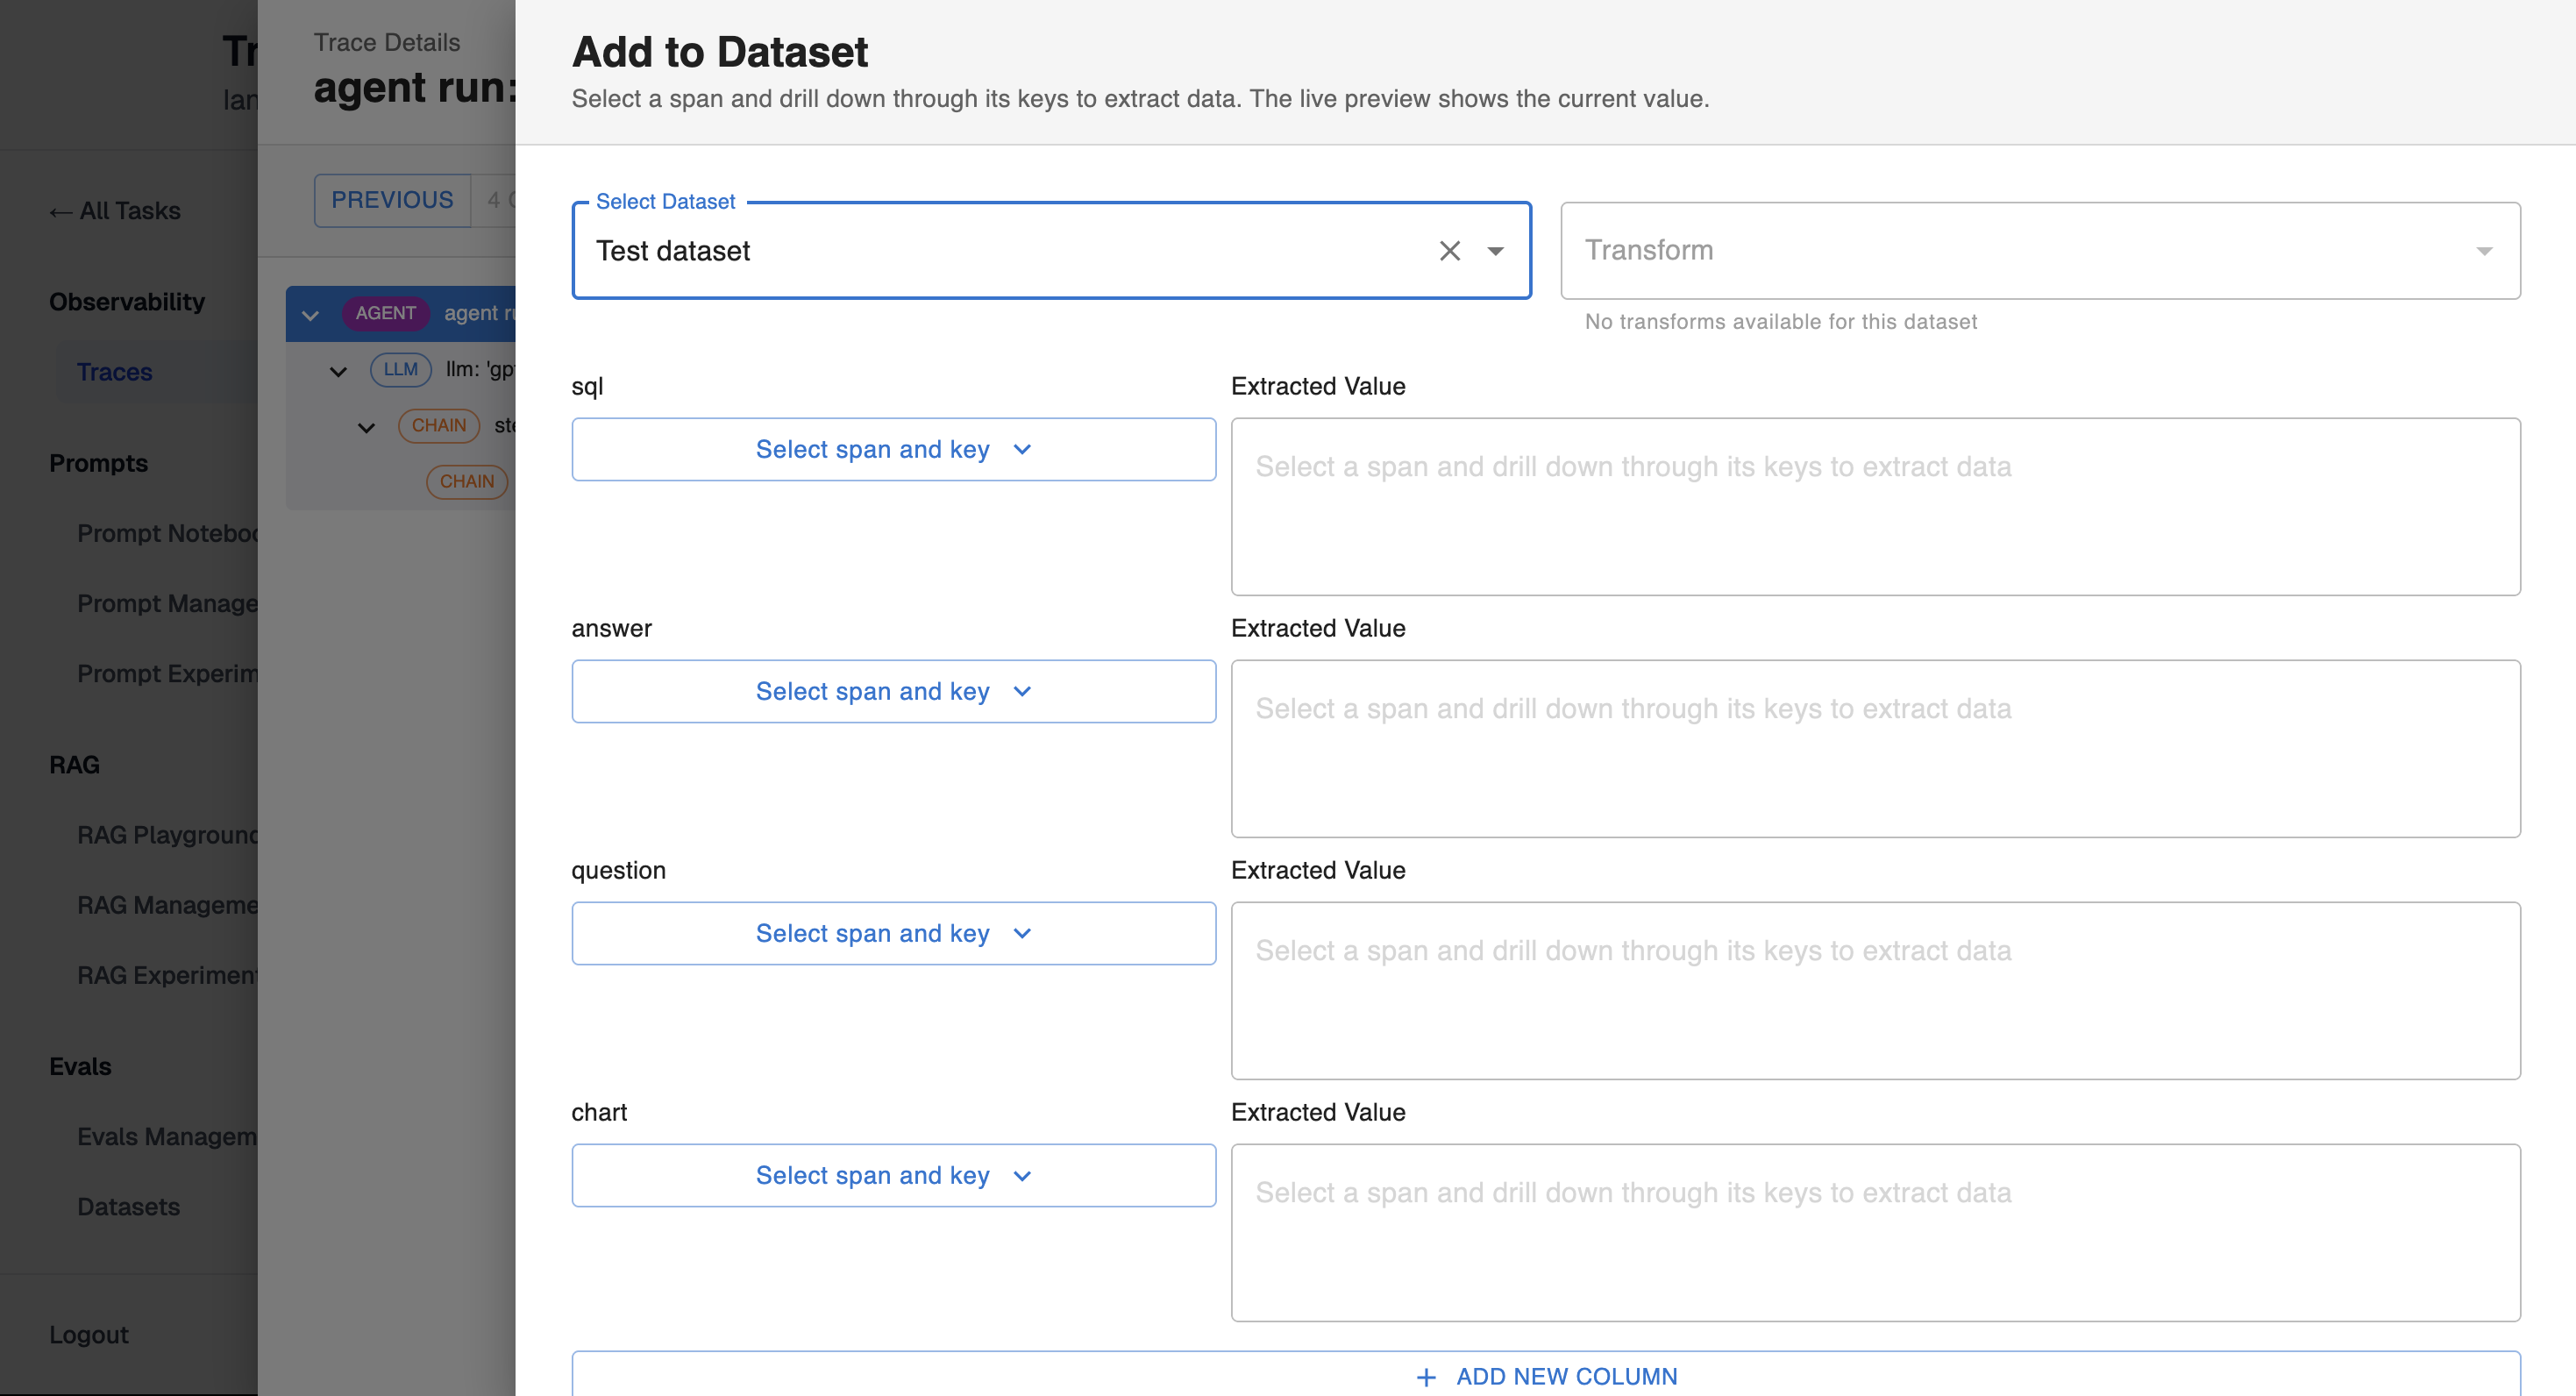Screen dimensions: 2576x1396
Task: Collapse the first CHAIN span chevron
Action: (x=366, y=428)
